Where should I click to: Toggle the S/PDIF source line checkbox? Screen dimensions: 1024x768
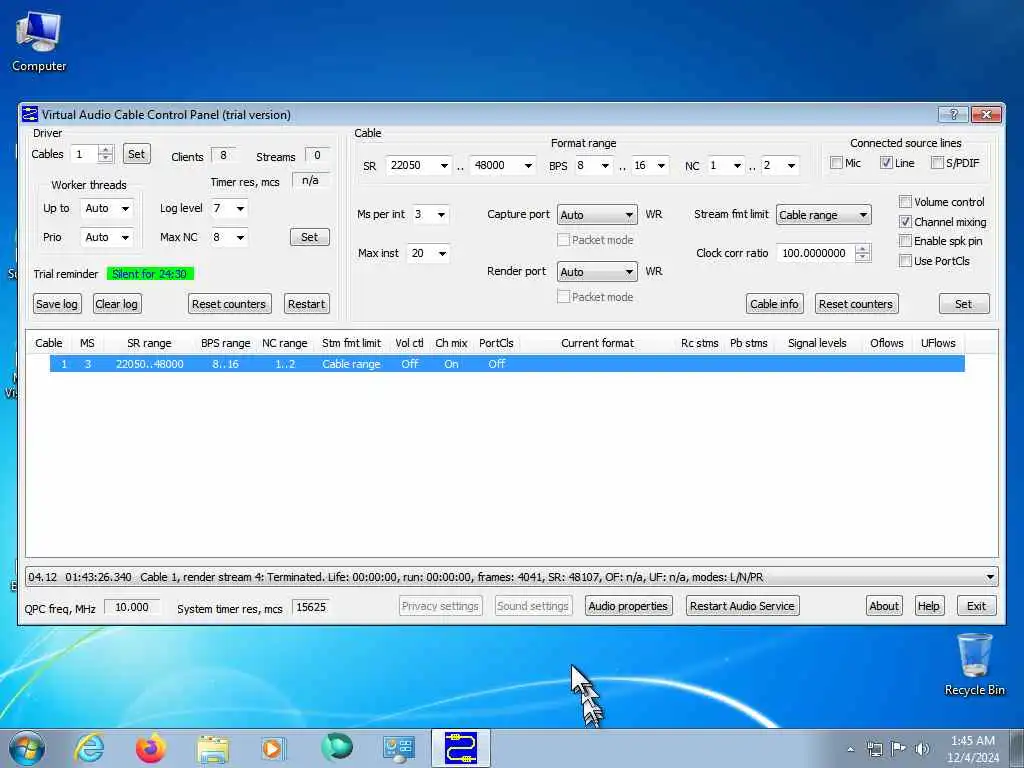(x=936, y=163)
